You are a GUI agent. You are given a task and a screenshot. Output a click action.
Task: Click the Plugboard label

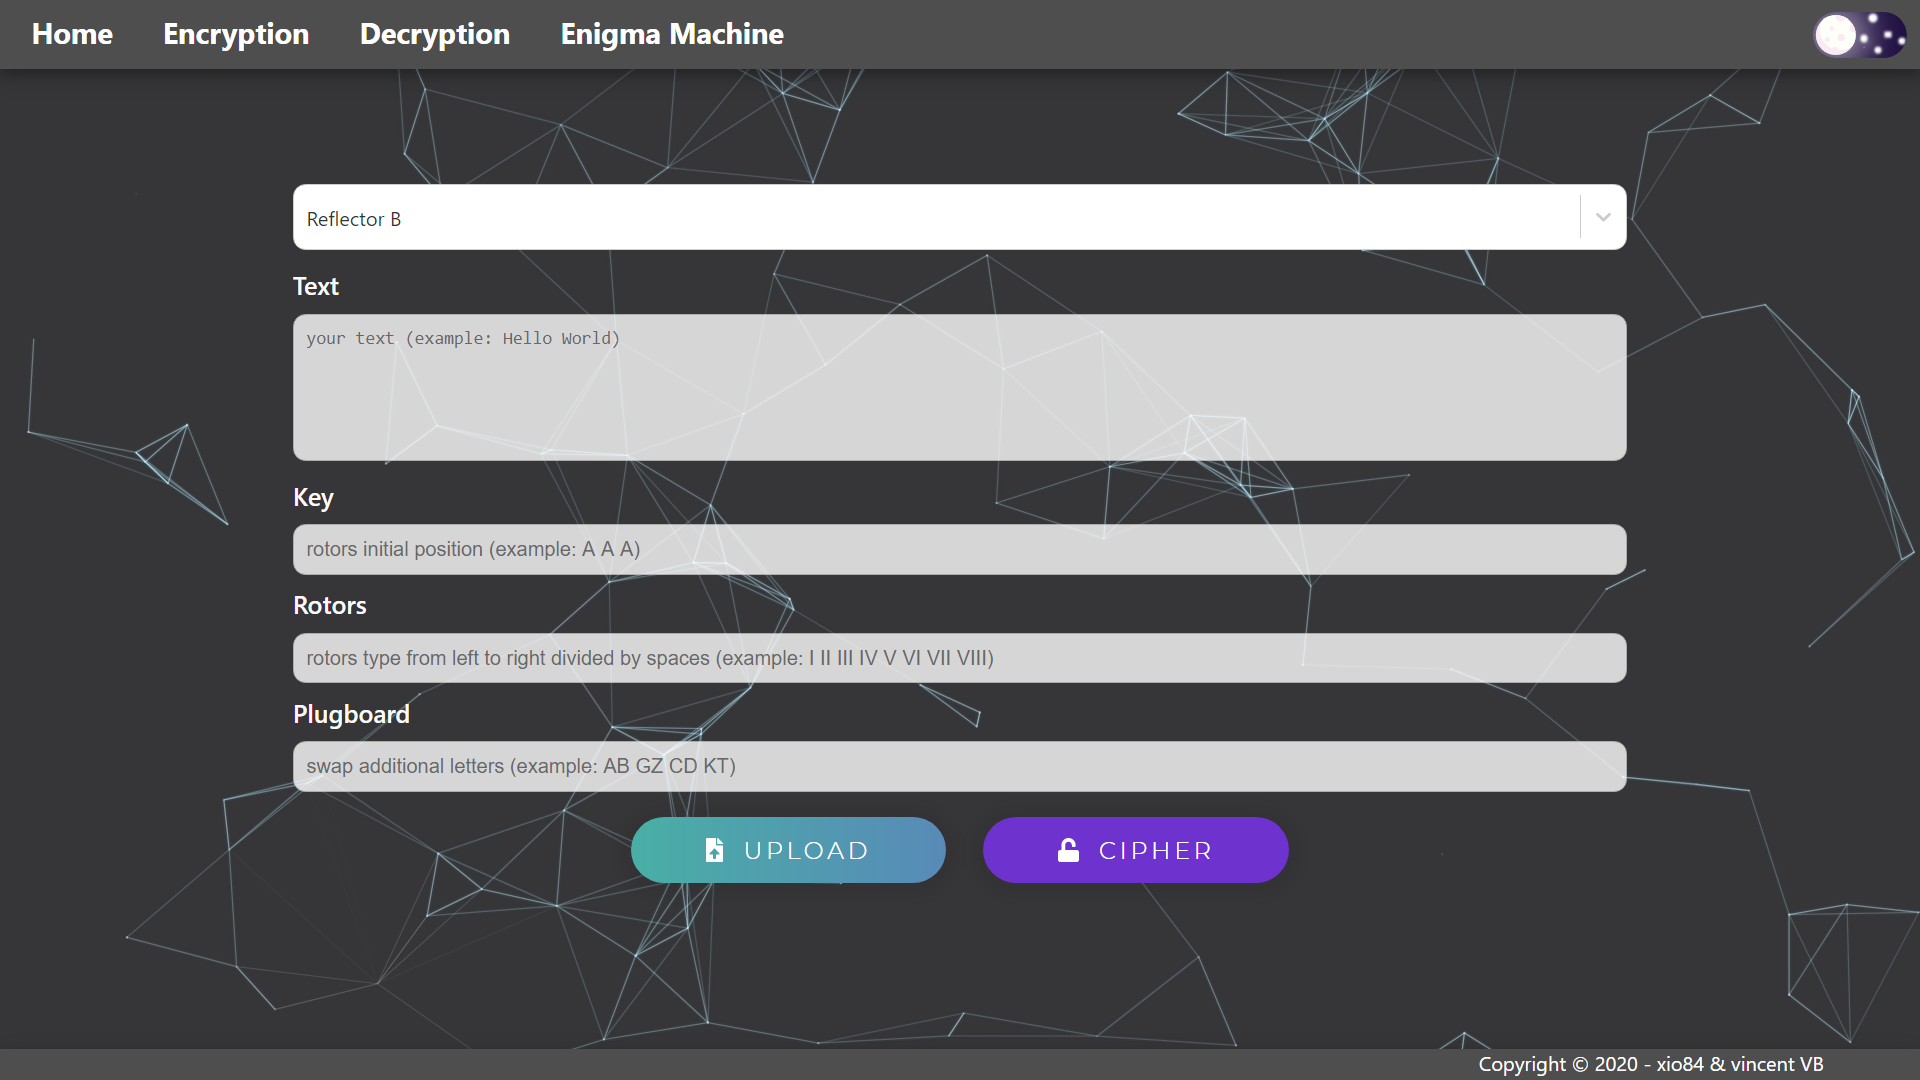(x=351, y=714)
